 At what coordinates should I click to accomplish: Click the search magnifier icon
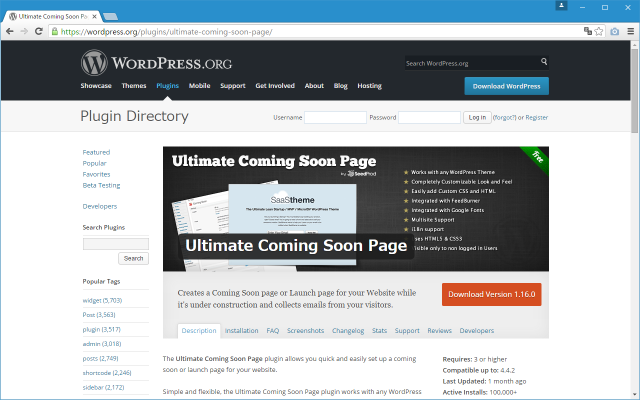544,62
